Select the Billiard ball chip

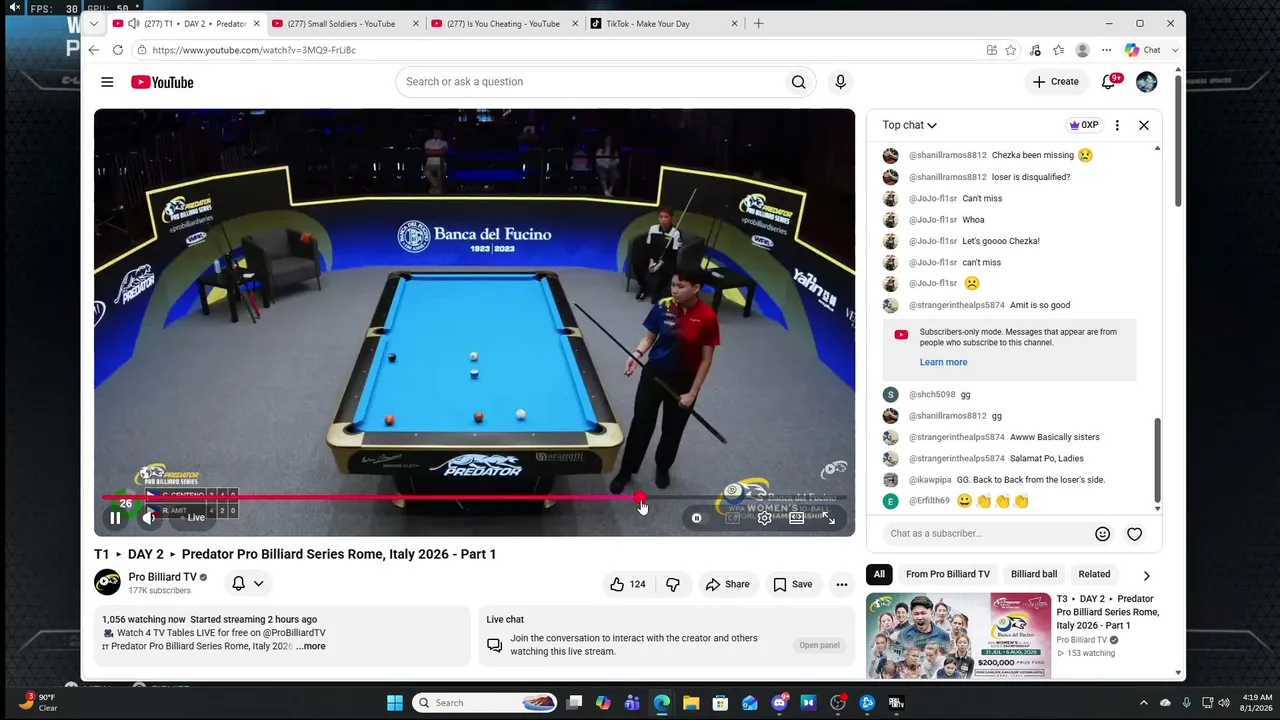[1034, 574]
